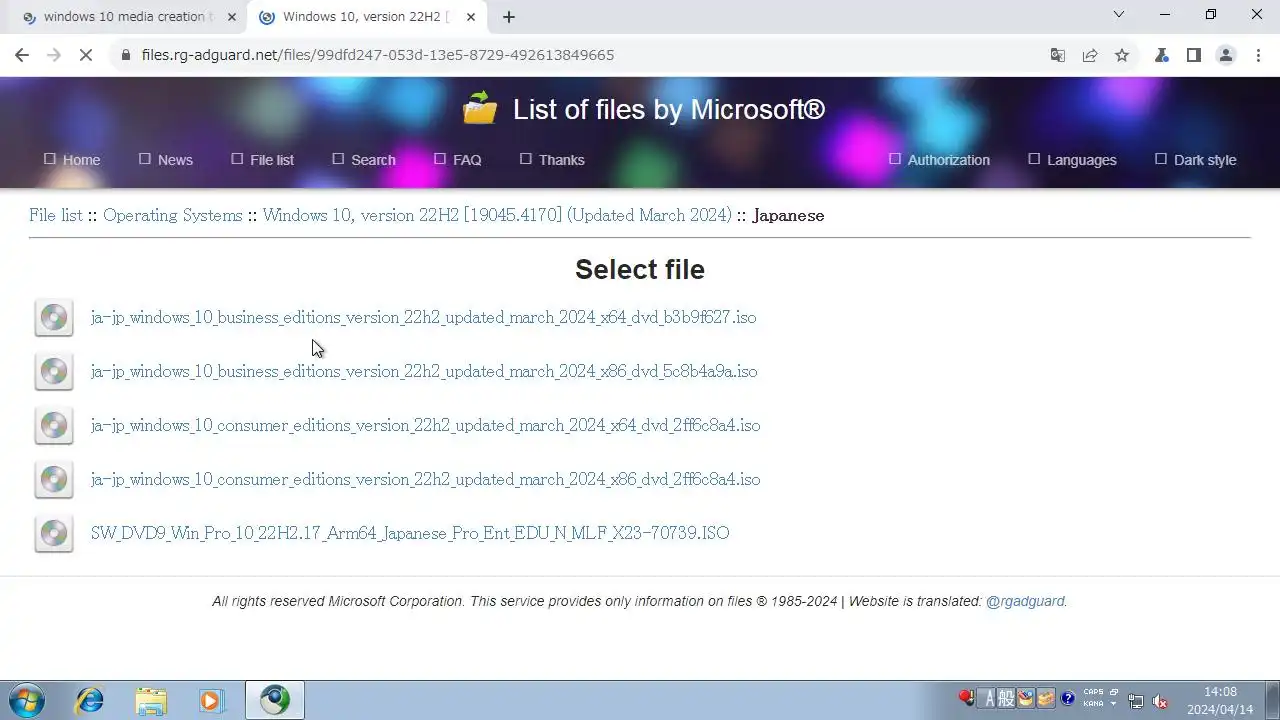
Task: Open the taskbar clock showing 14:08
Action: coord(1219,700)
